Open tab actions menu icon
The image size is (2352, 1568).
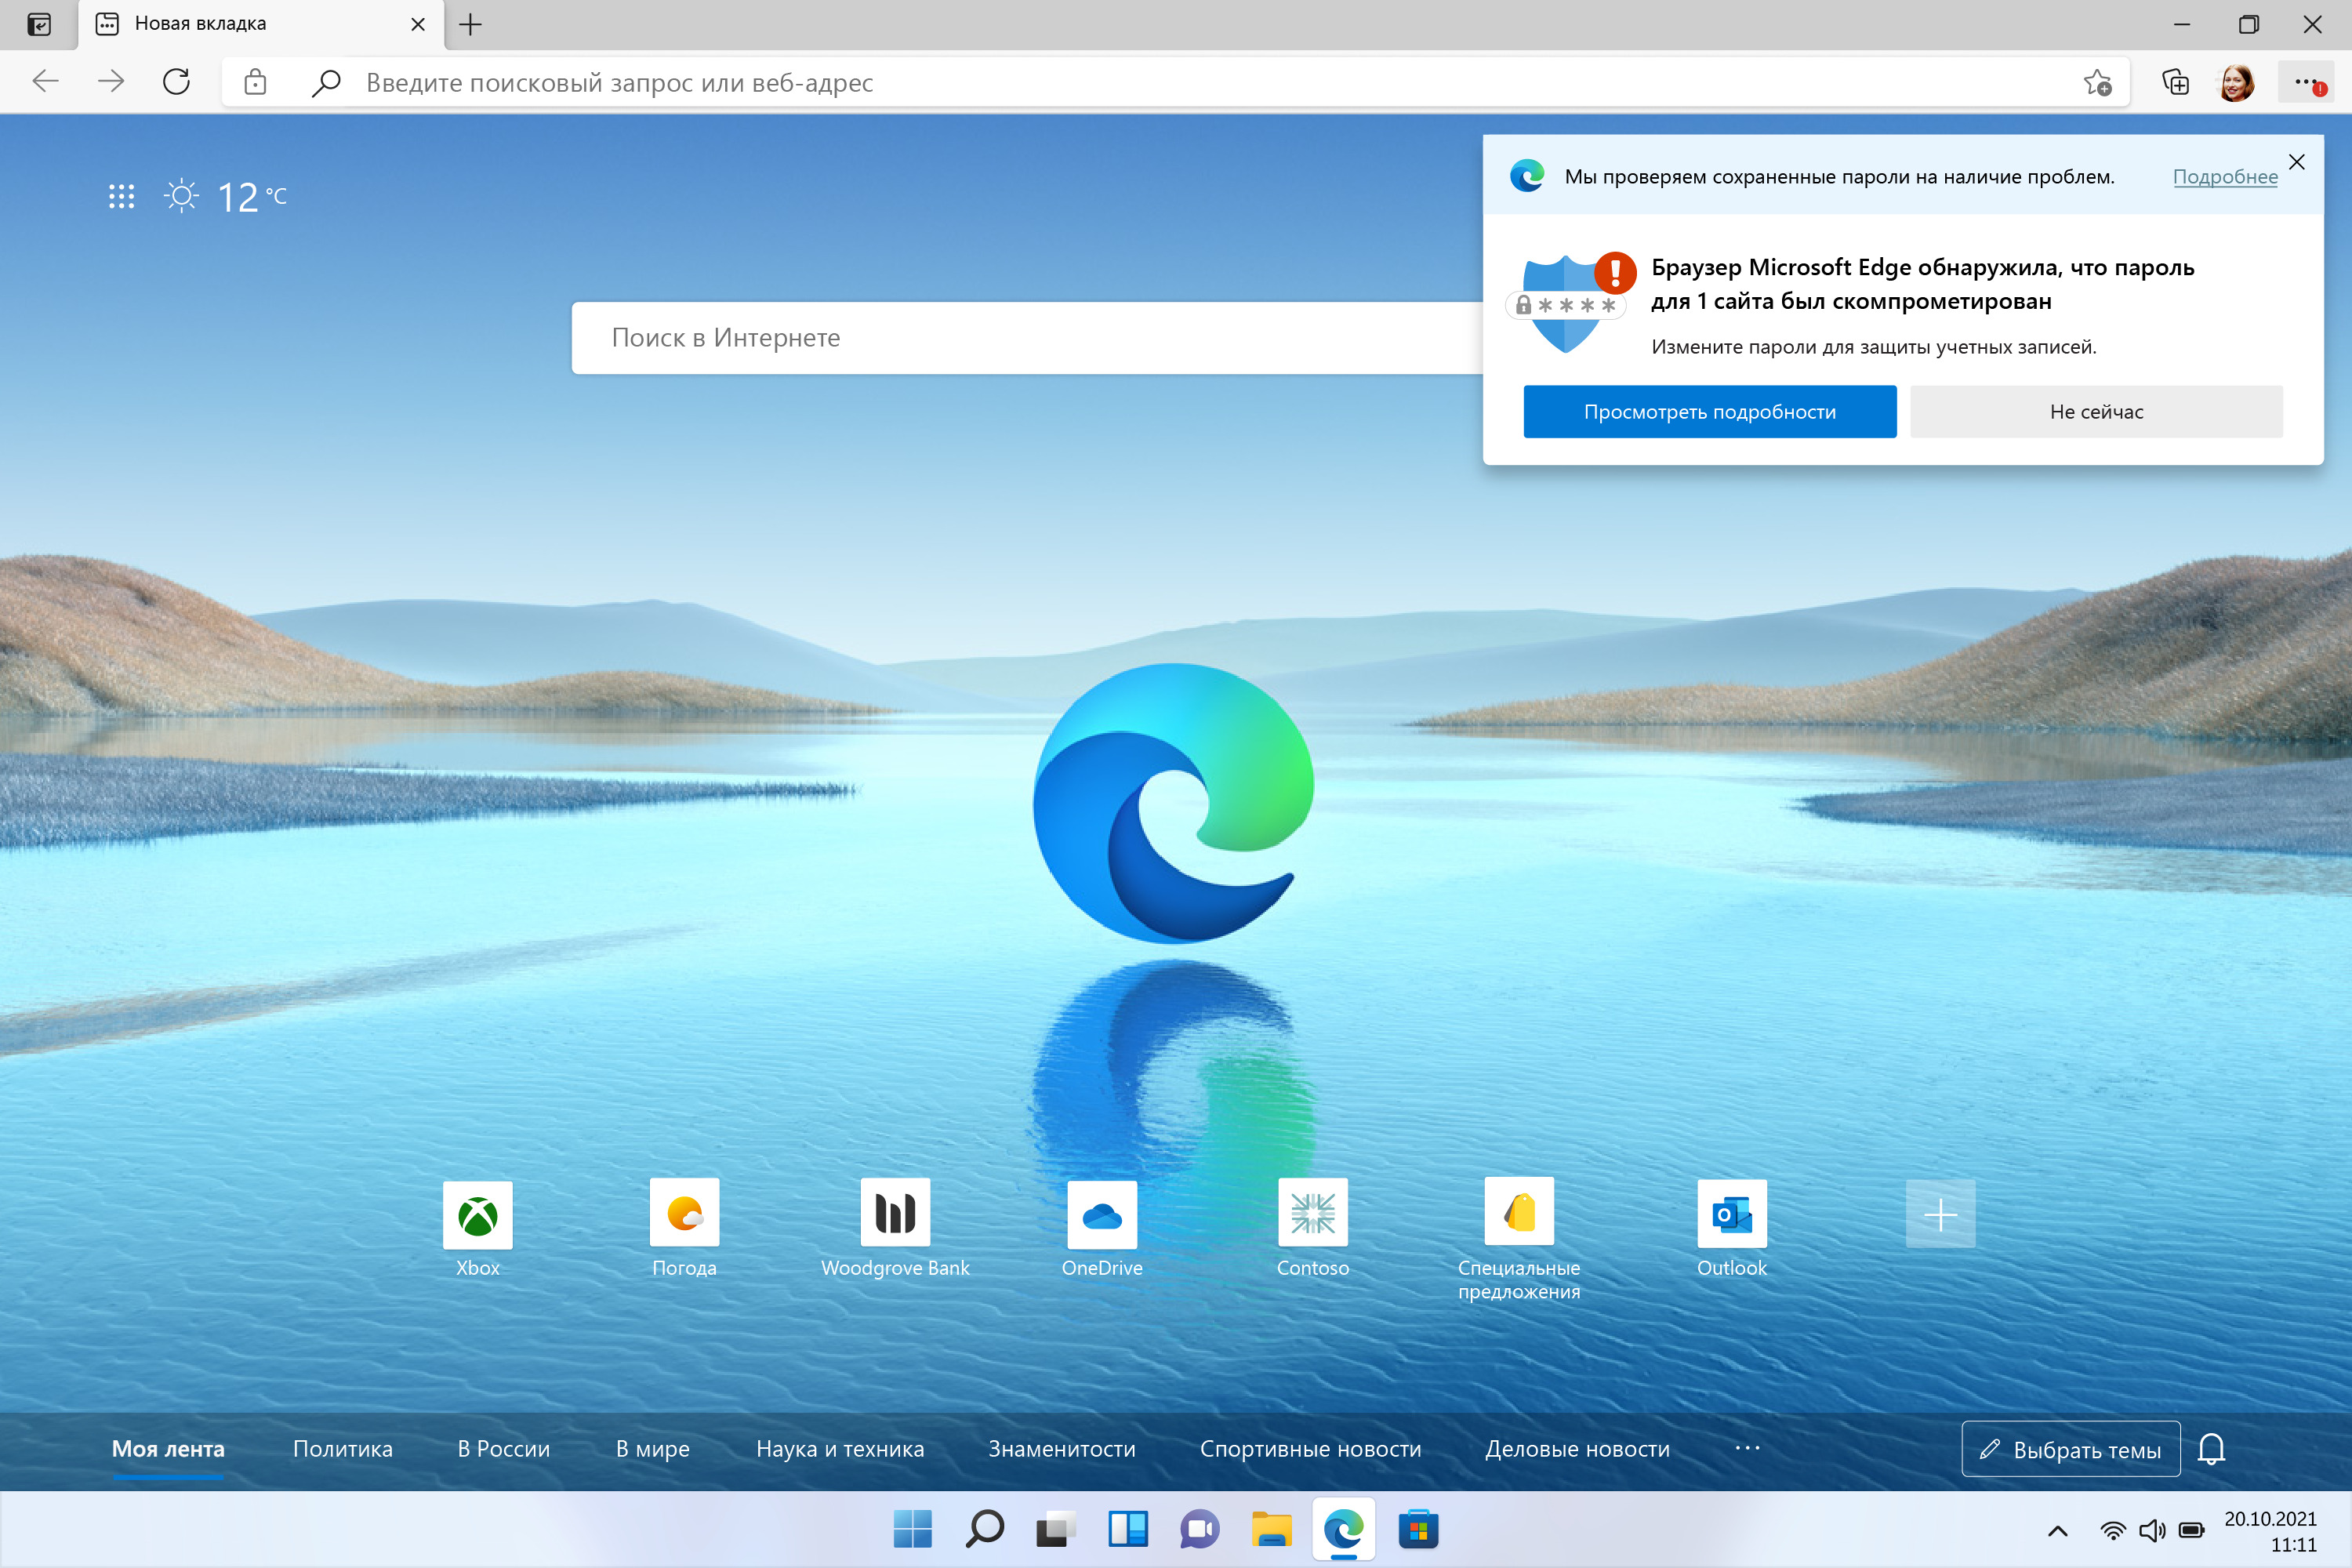click(x=39, y=24)
